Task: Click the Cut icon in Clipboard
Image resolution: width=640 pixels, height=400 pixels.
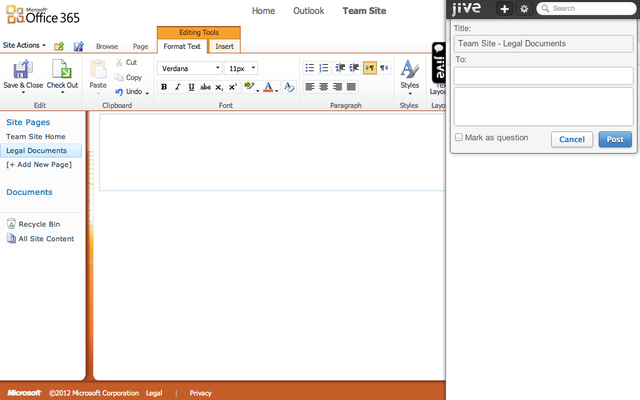Action: [x=125, y=62]
